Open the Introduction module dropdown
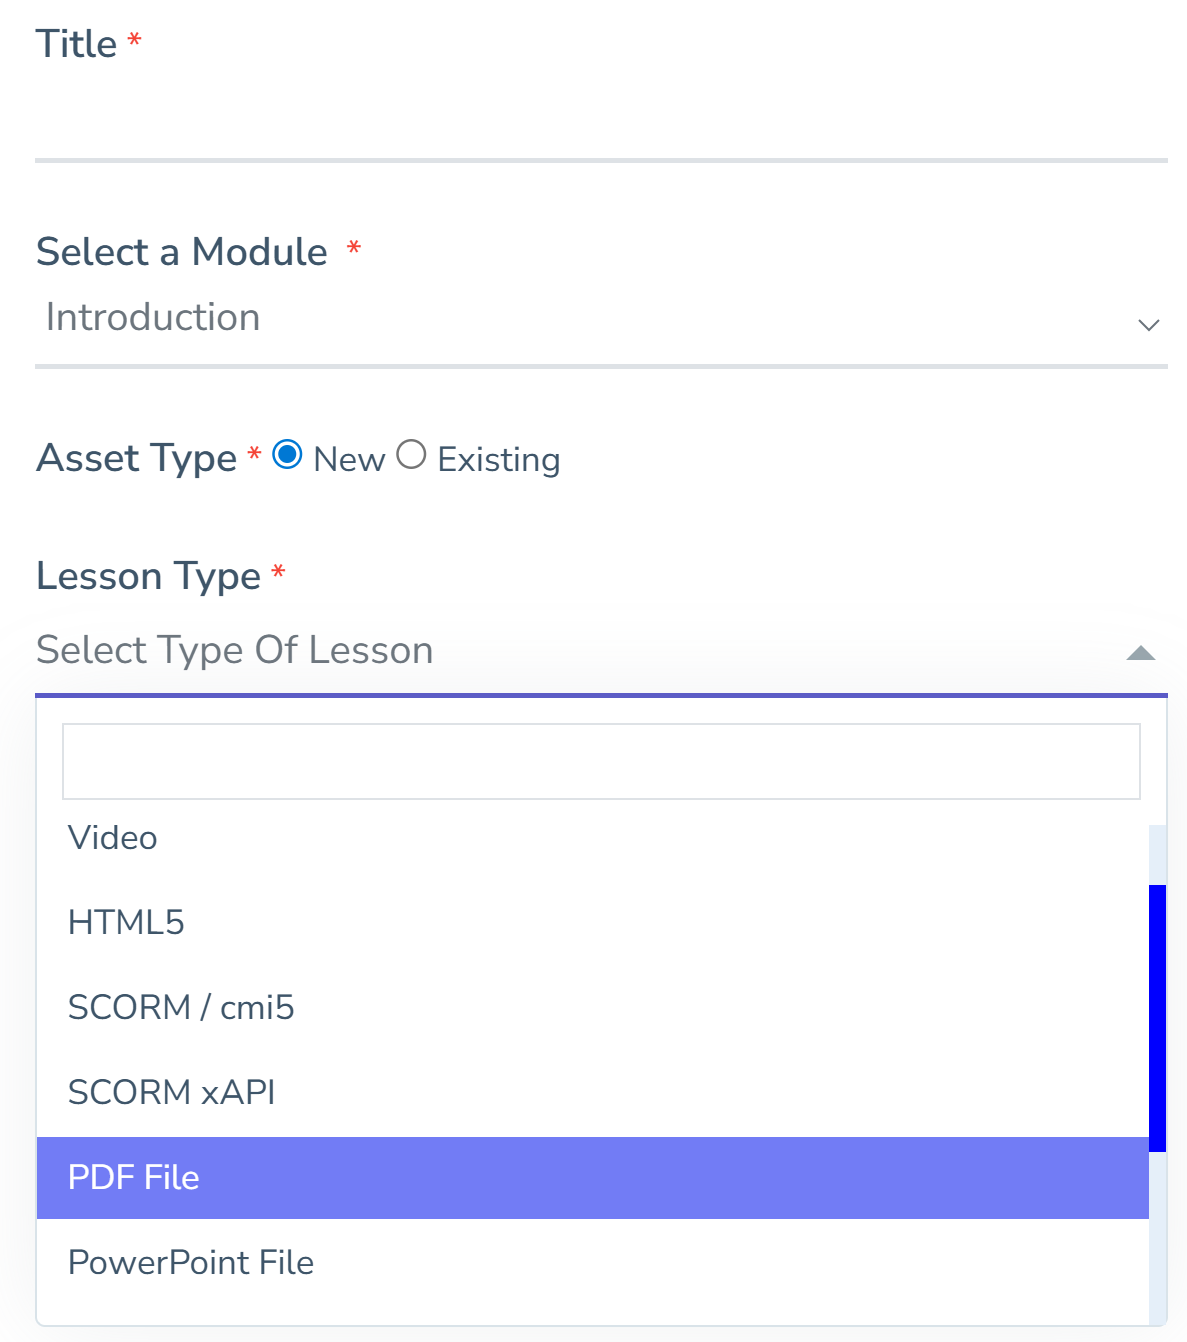Screen dimensions: 1187x1342 tap(600, 319)
